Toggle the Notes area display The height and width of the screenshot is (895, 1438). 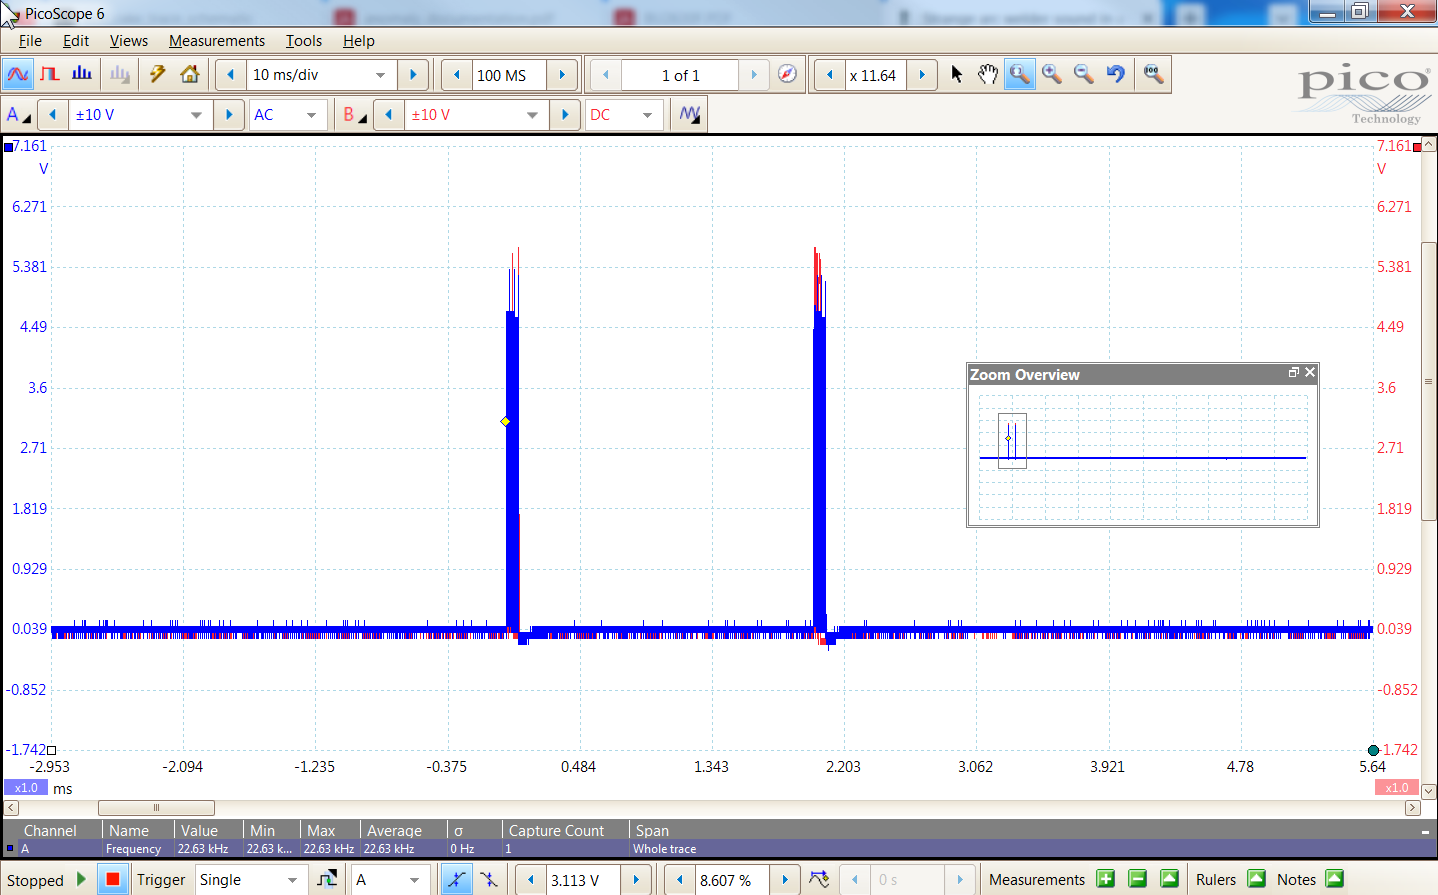(x=1334, y=879)
